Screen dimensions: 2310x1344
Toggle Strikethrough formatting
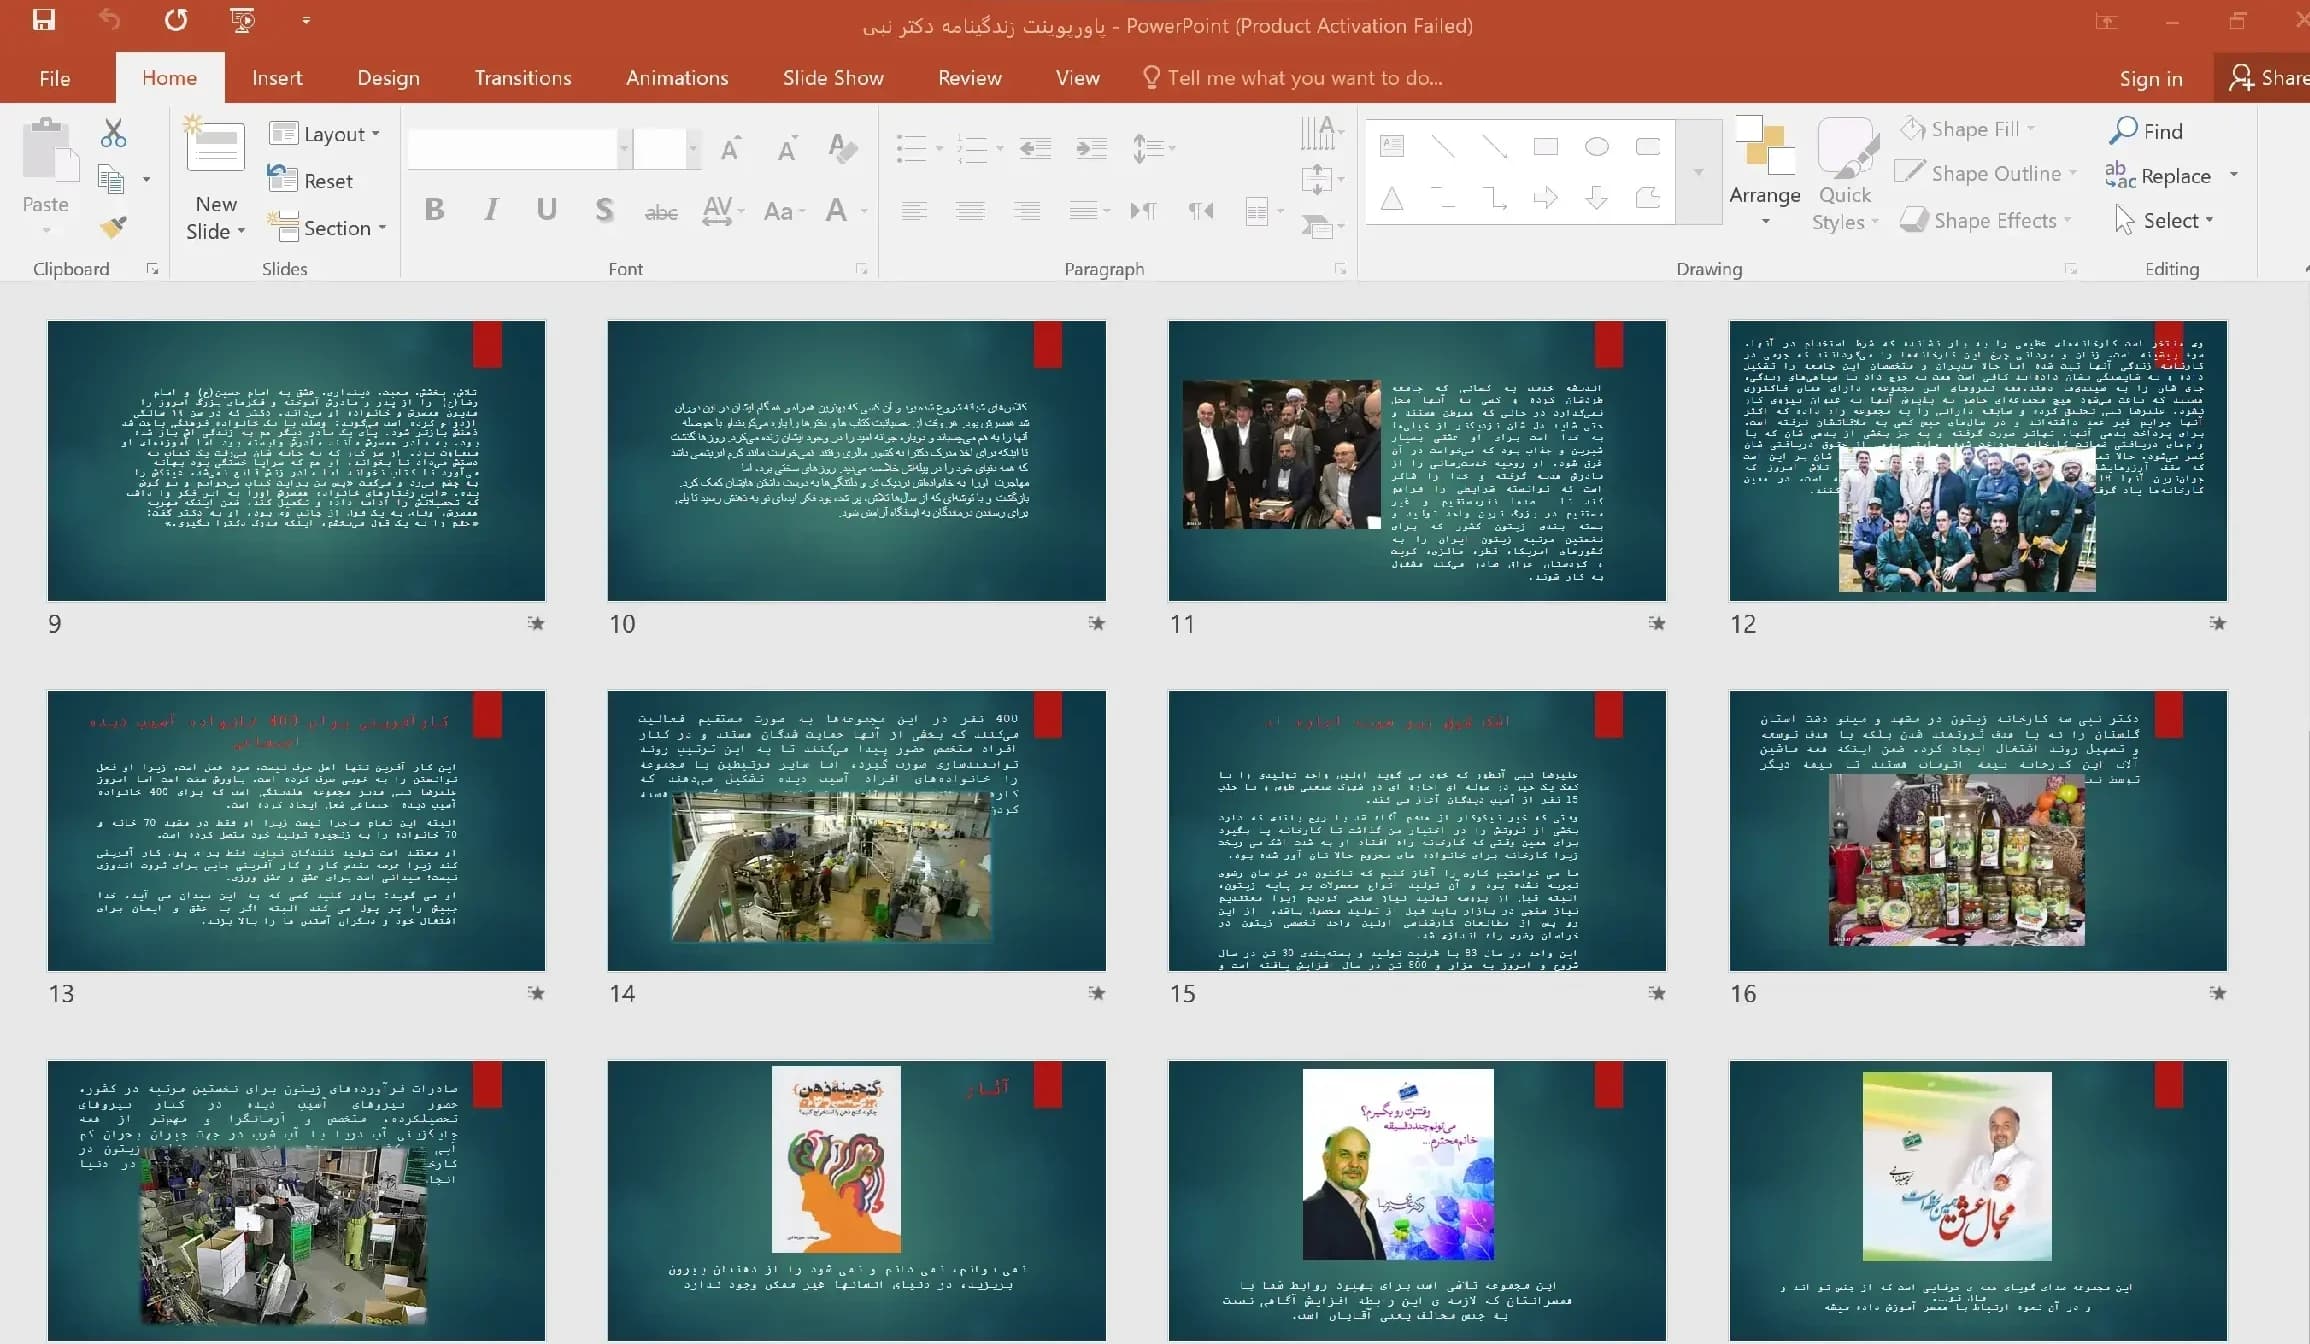click(x=661, y=211)
